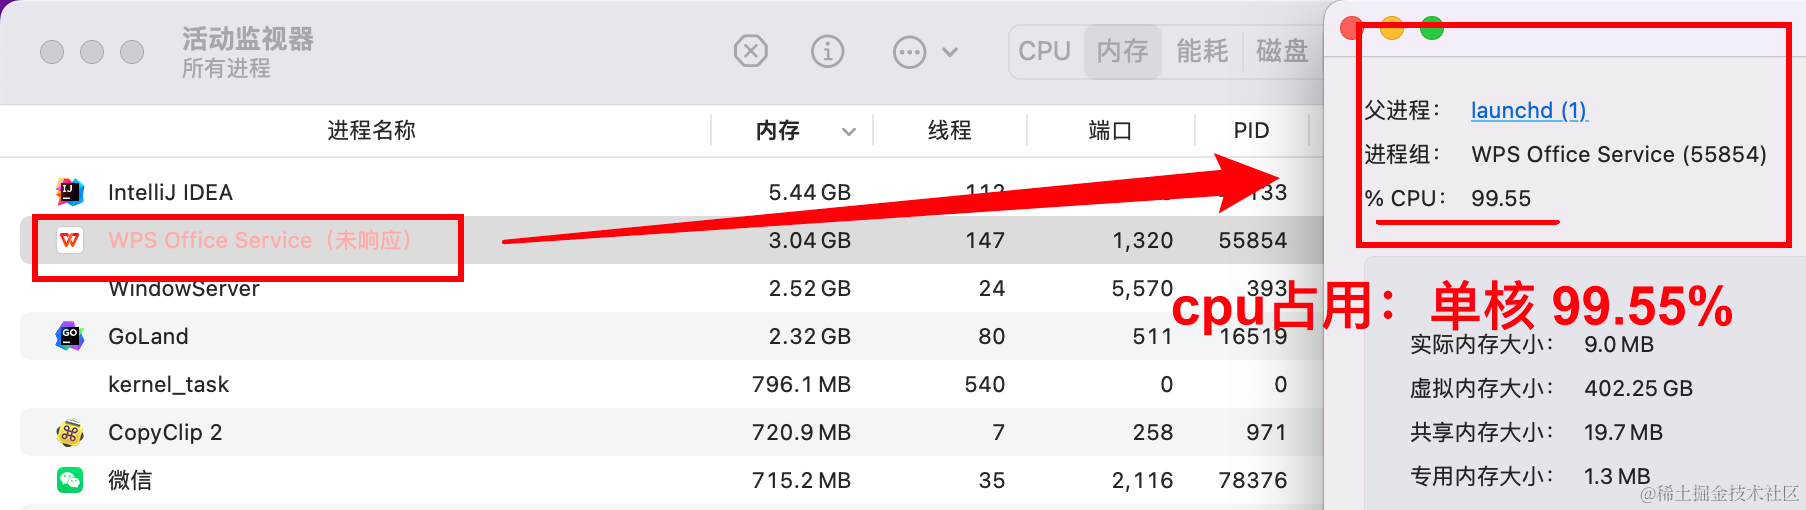Click the 720.9 MB memory value
Image resolution: width=1806 pixels, height=510 pixels.
click(x=801, y=432)
